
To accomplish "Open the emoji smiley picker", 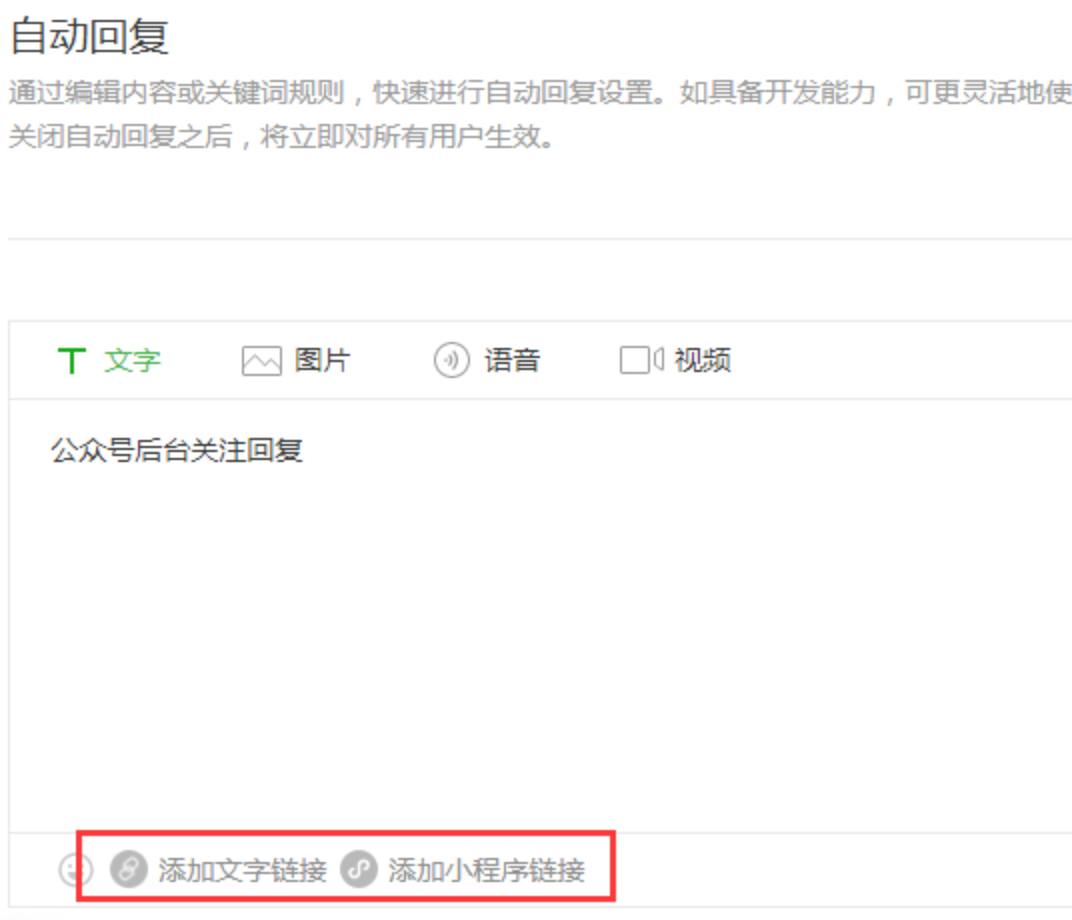I will [x=75, y=870].
